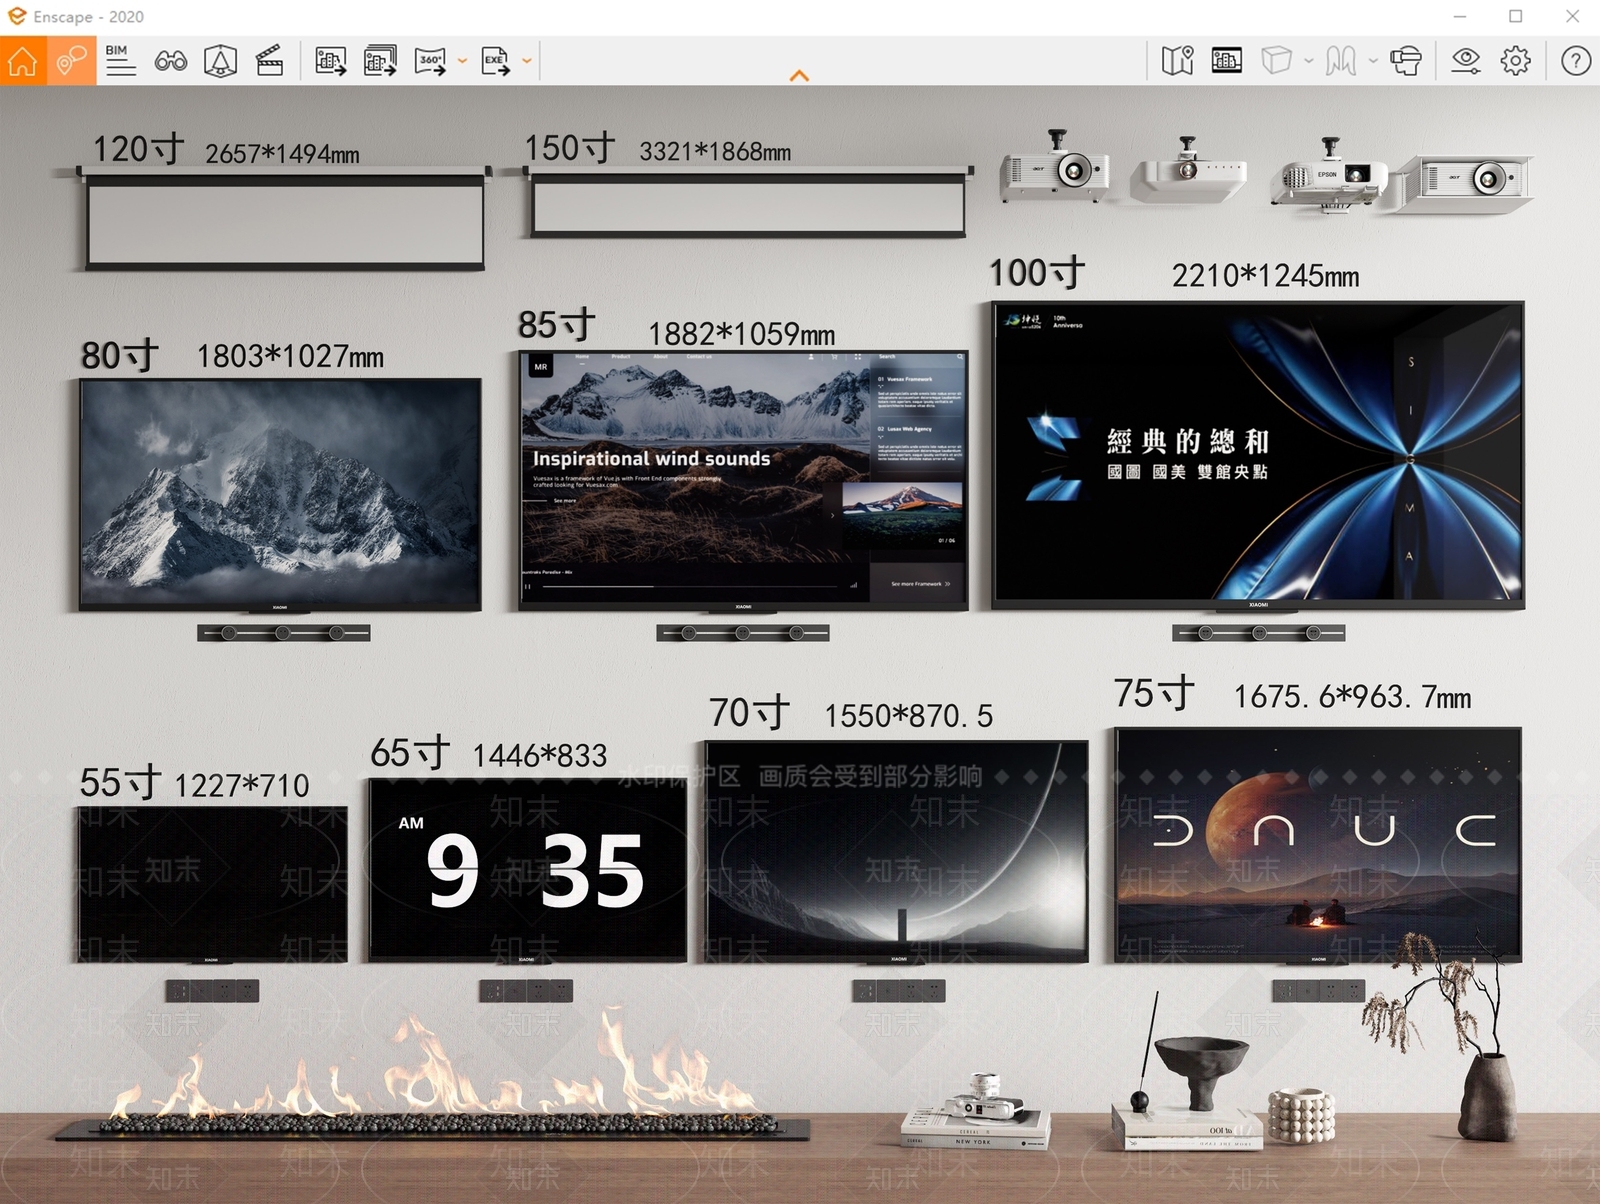Click the Batch rendering export icon
Viewport: 1600px width, 1204px height.
coord(380,61)
